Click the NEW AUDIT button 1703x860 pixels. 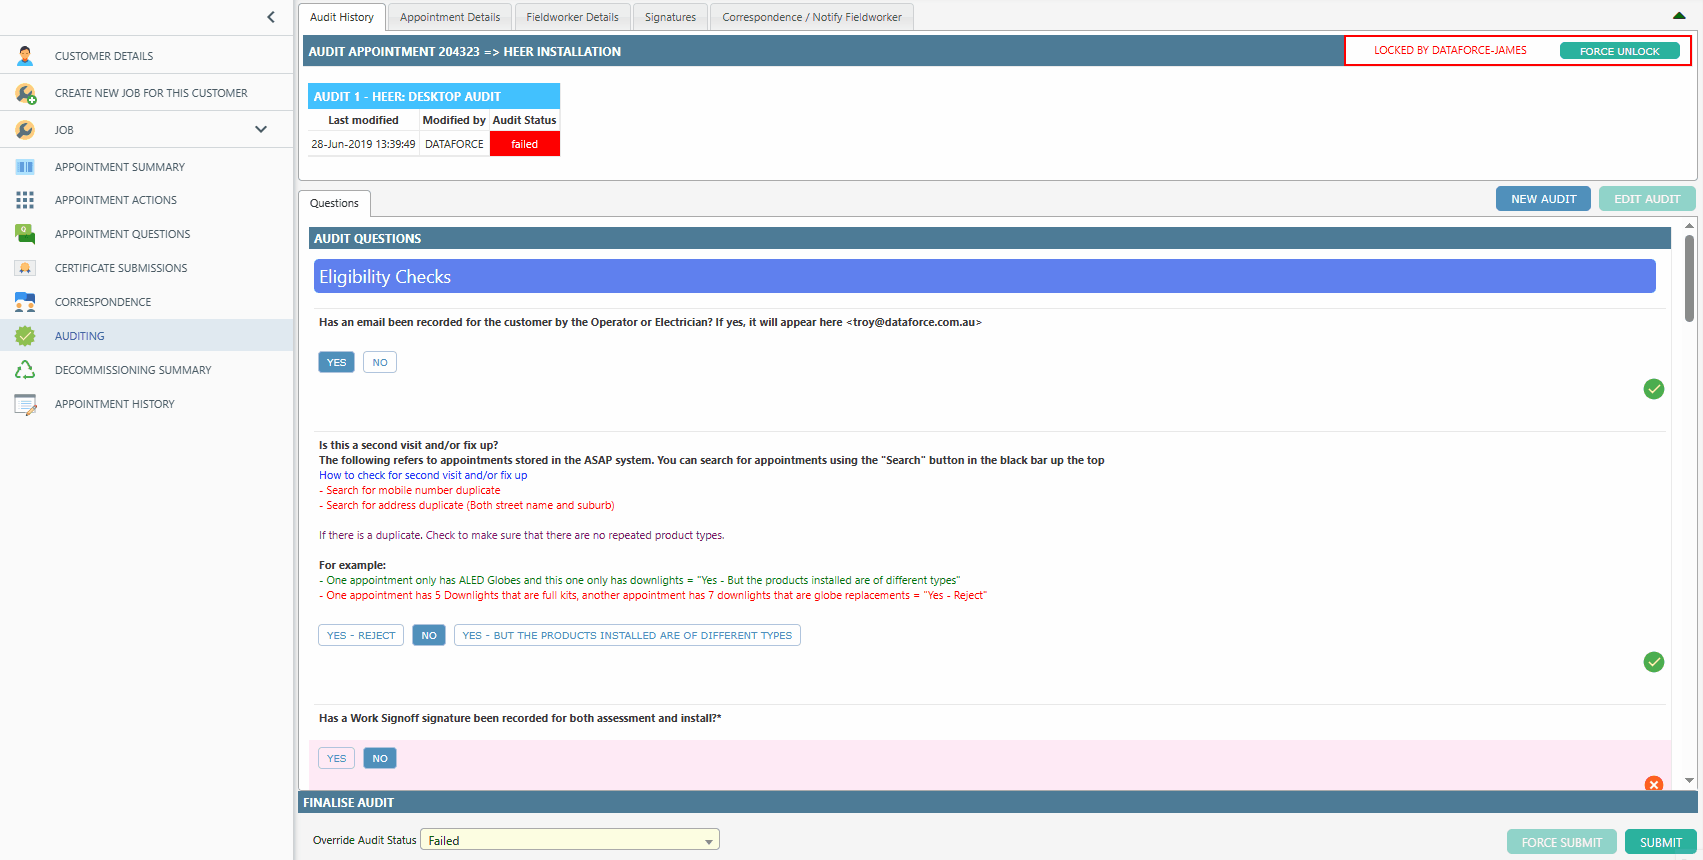(x=1543, y=199)
